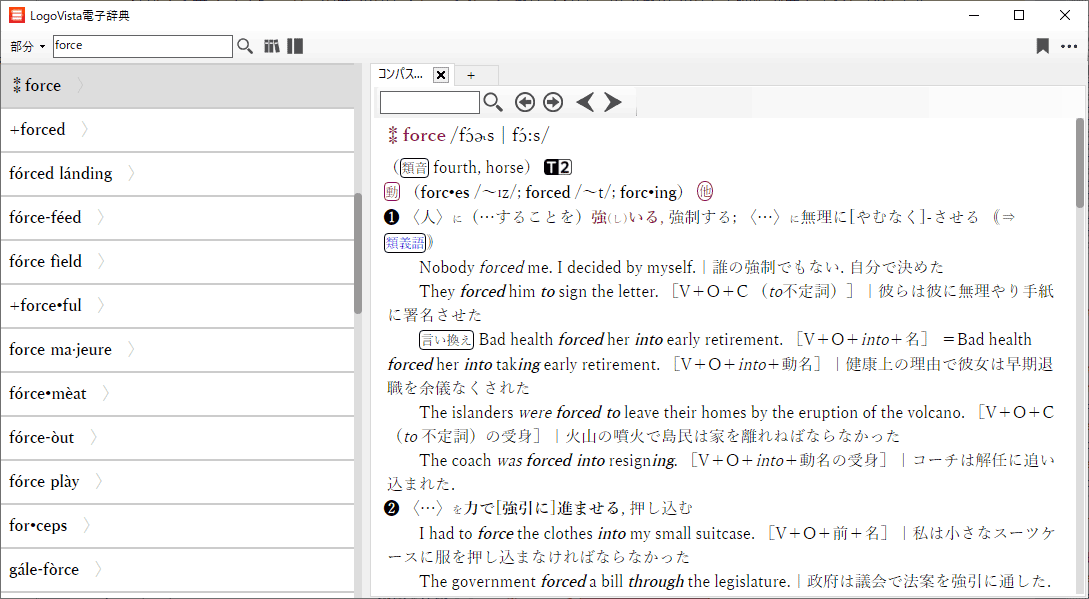Open the dictionary bookshelf icon

pos(272,46)
